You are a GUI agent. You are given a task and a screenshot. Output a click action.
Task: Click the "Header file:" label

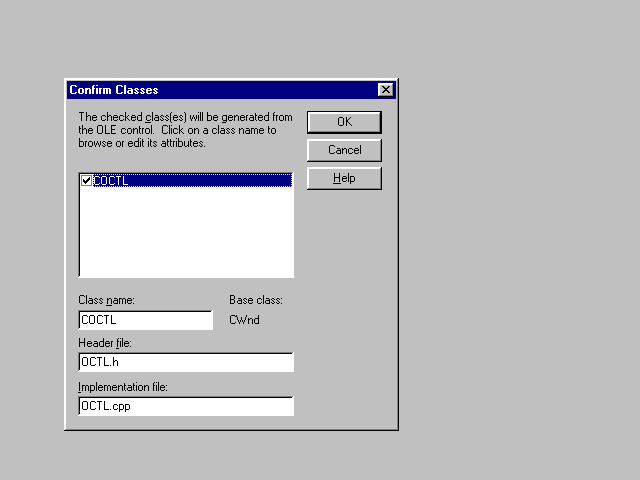pos(104,344)
